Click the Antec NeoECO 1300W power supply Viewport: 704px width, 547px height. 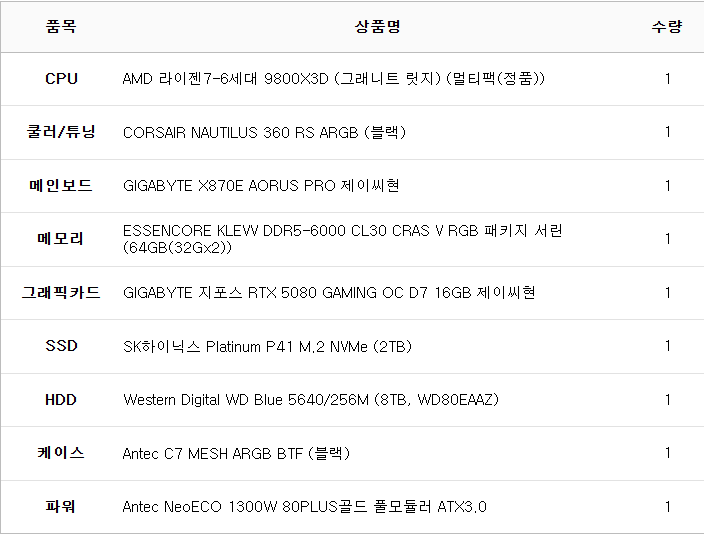tap(305, 507)
